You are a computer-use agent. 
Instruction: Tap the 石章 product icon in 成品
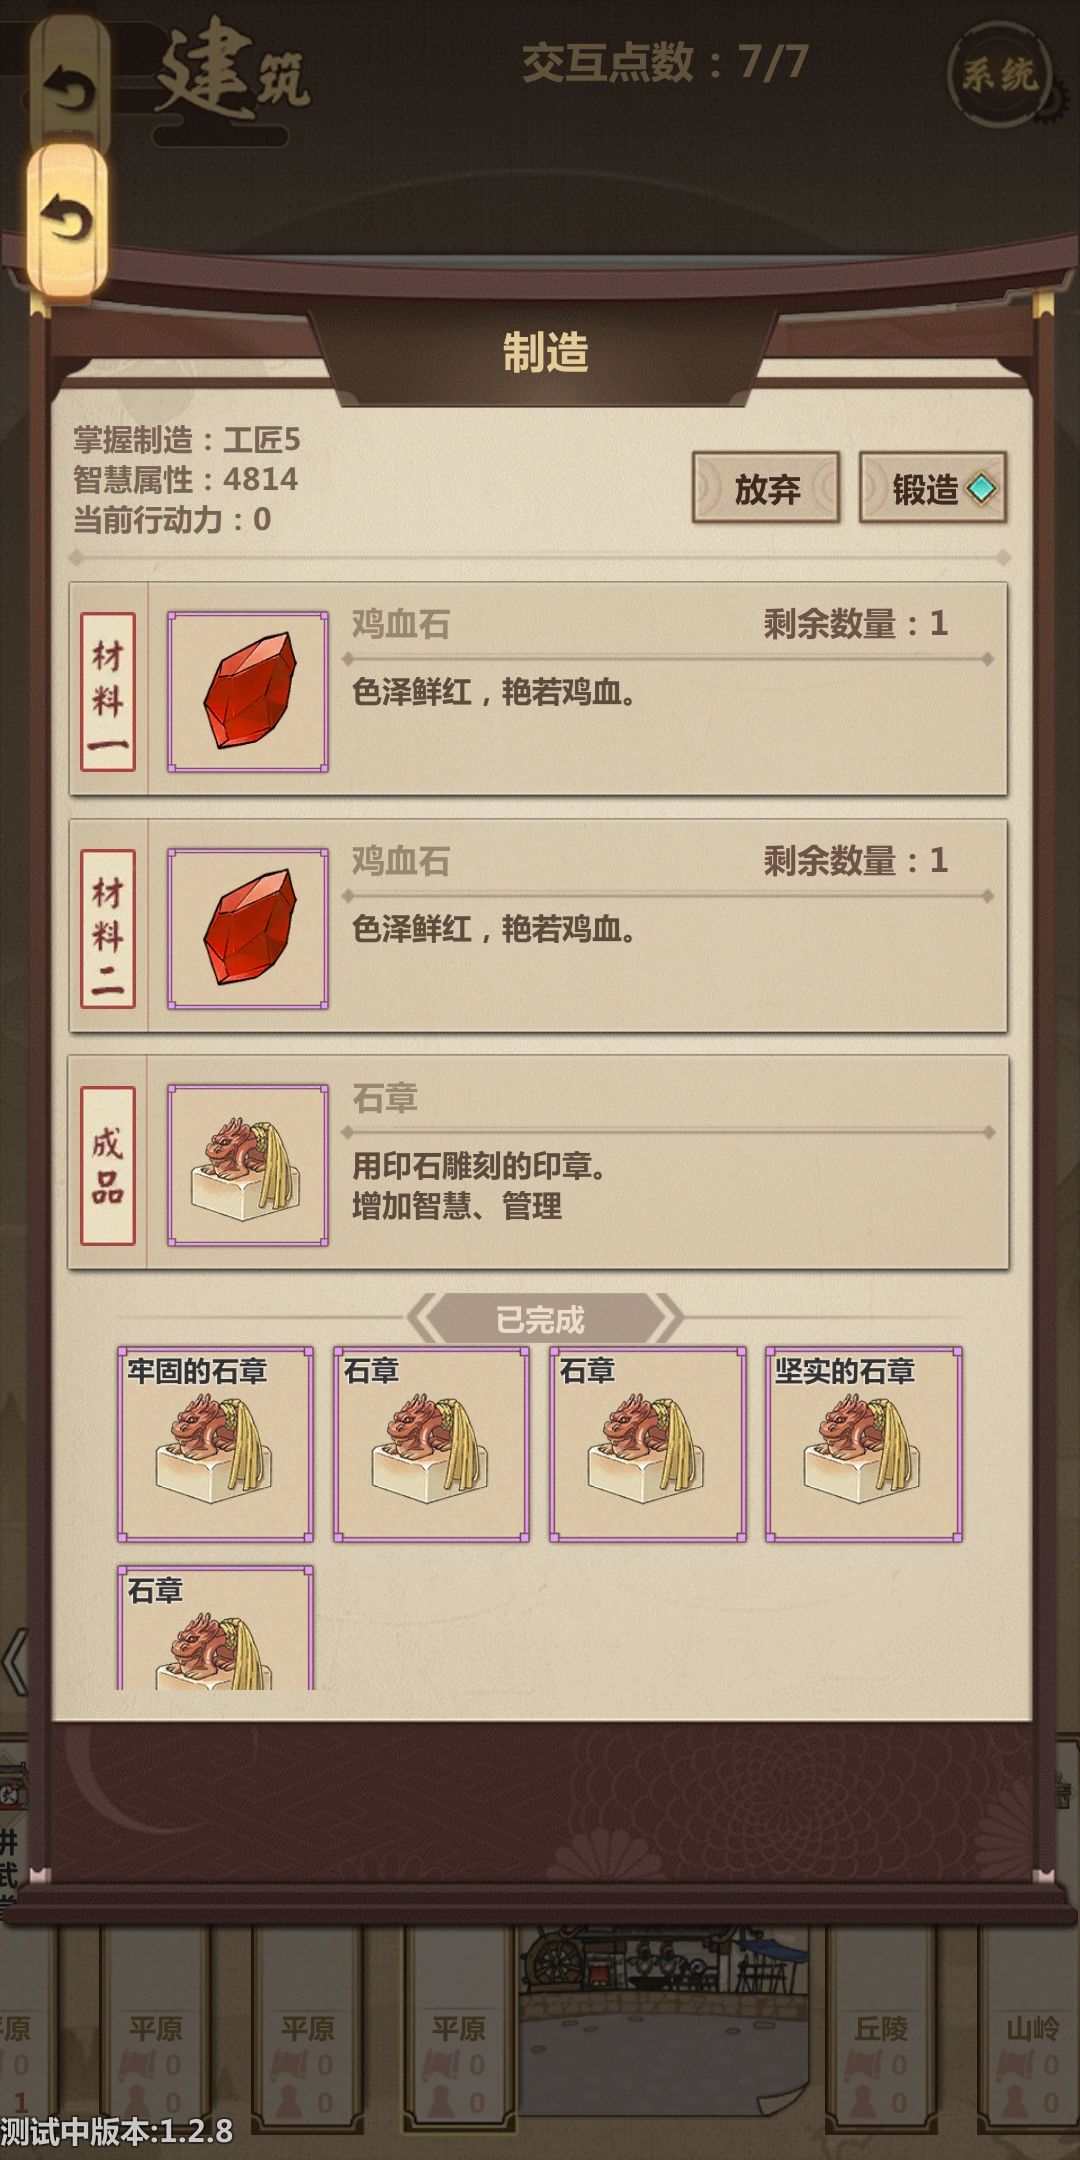[x=248, y=1165]
